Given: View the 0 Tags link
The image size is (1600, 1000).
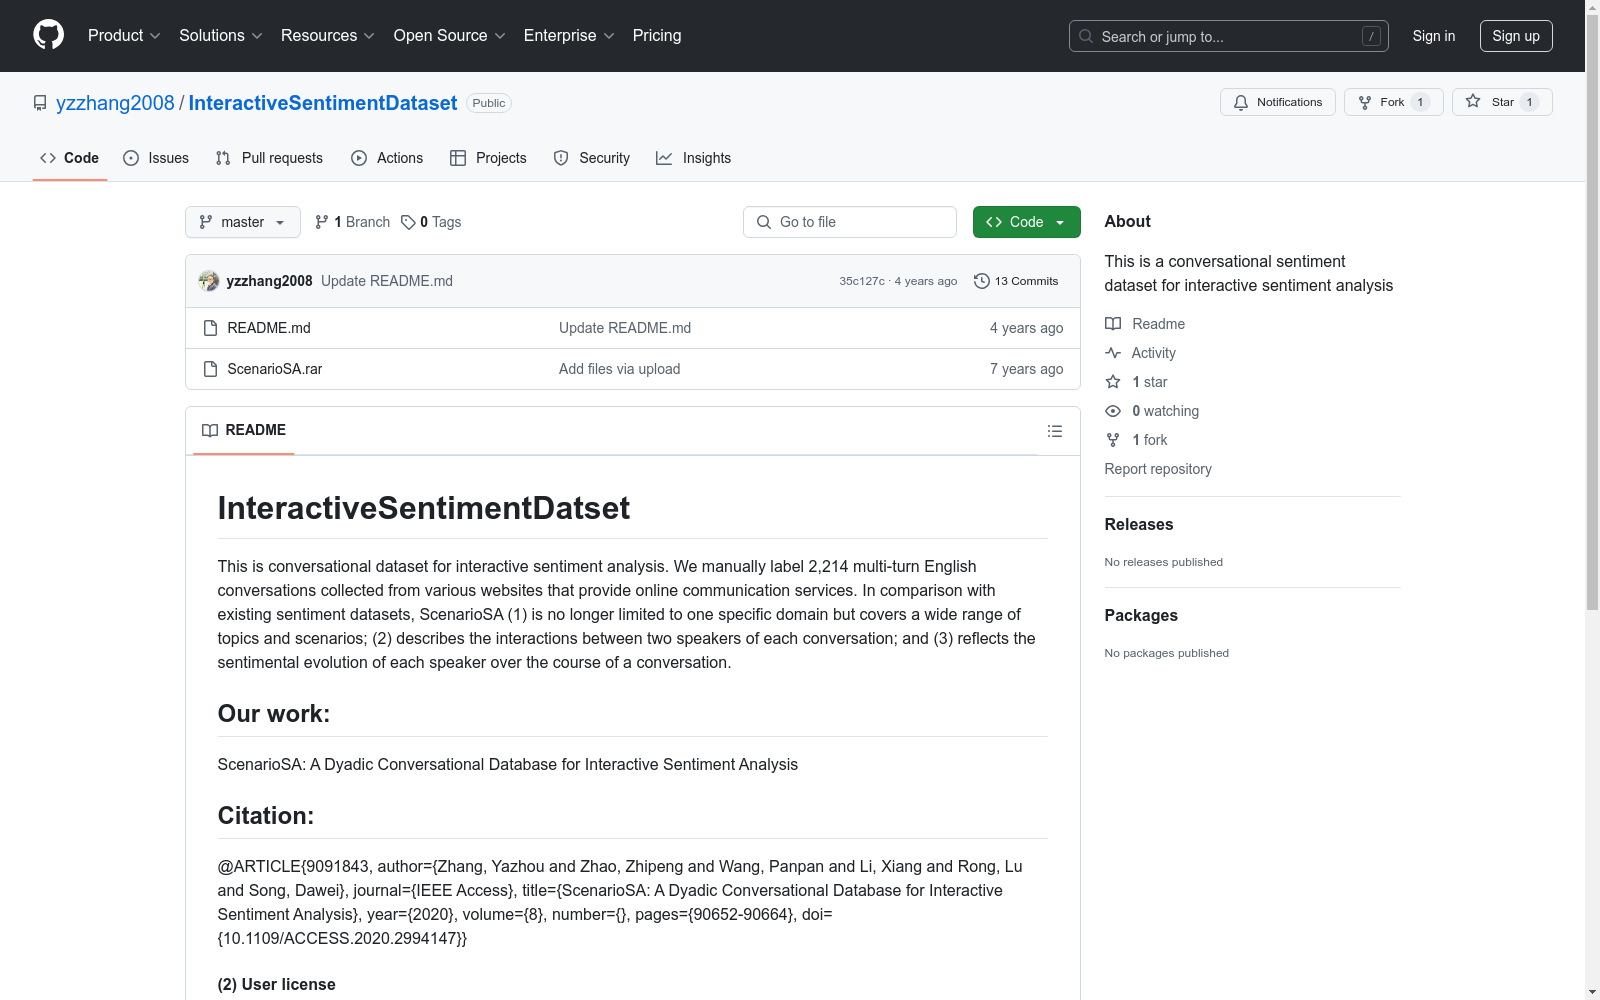Looking at the screenshot, I should pos(431,222).
